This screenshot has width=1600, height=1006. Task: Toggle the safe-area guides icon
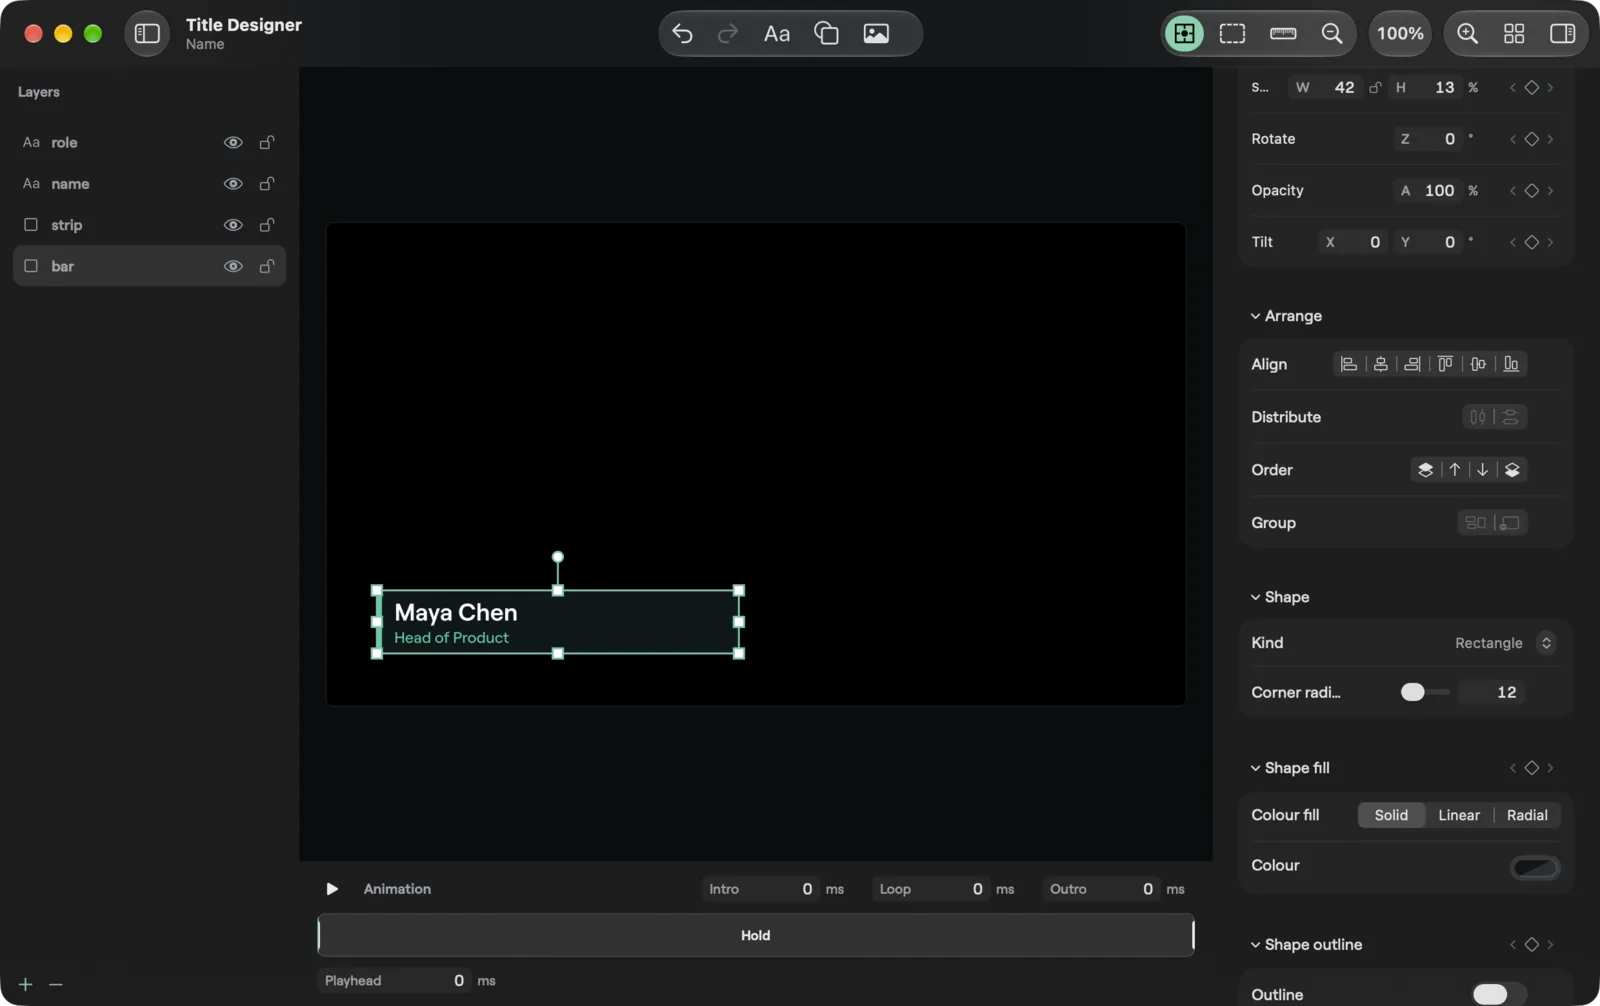pyautogui.click(x=1184, y=34)
